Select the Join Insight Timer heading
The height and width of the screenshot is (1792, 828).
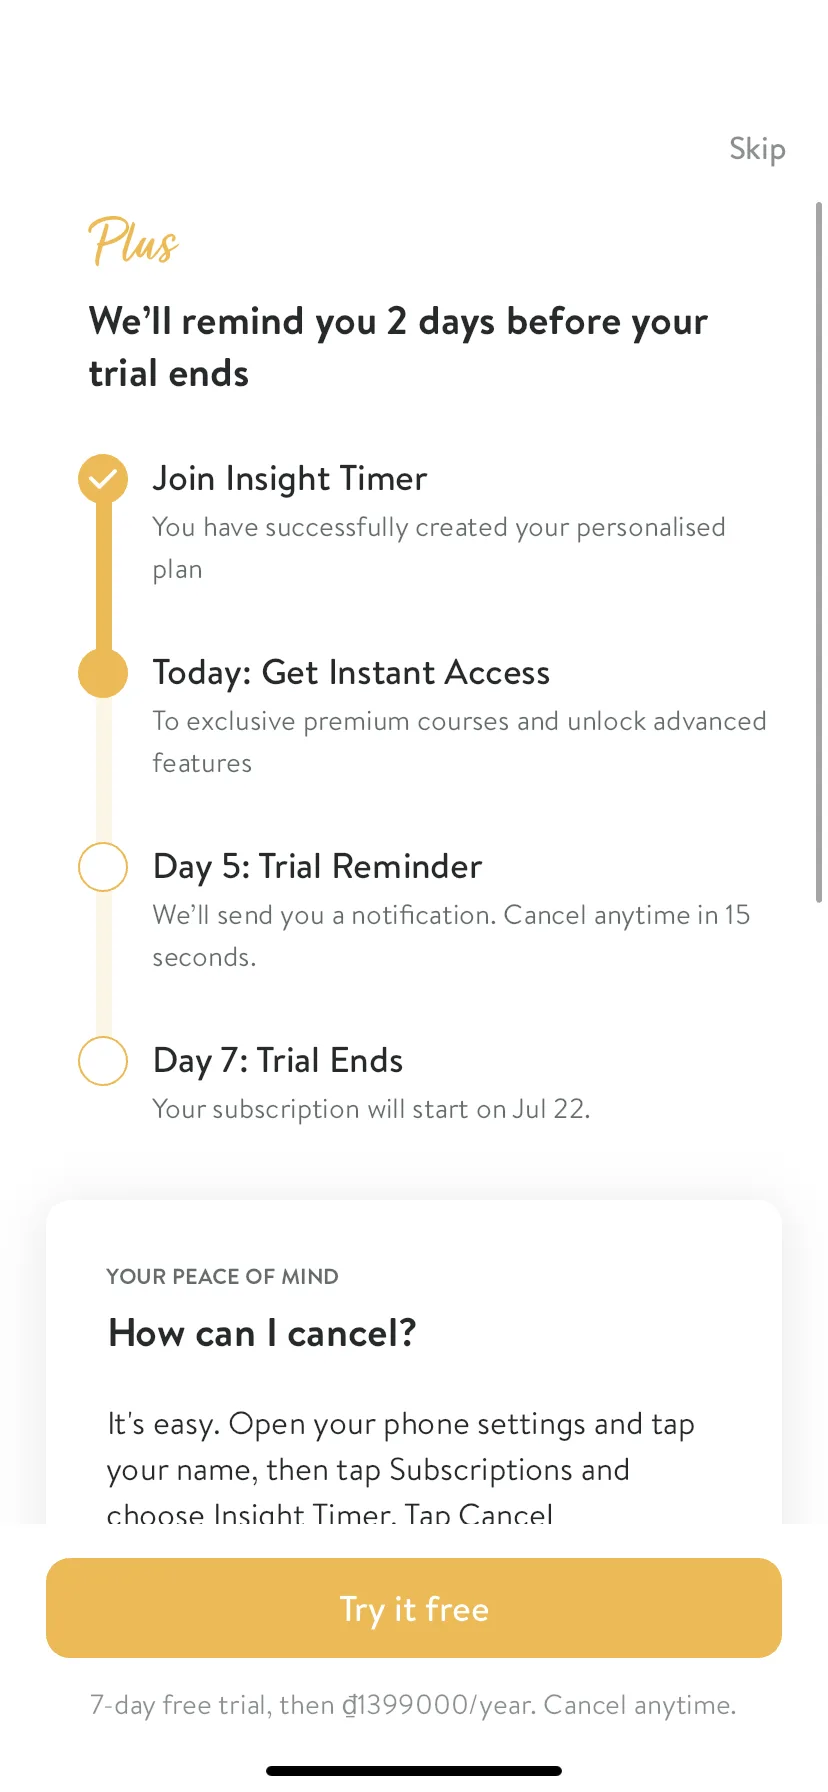(x=290, y=479)
